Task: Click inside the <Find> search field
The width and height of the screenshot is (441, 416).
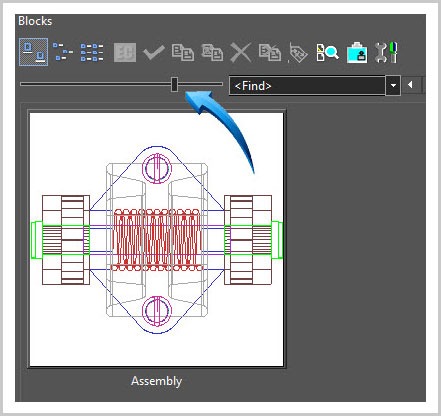Action: (307, 86)
